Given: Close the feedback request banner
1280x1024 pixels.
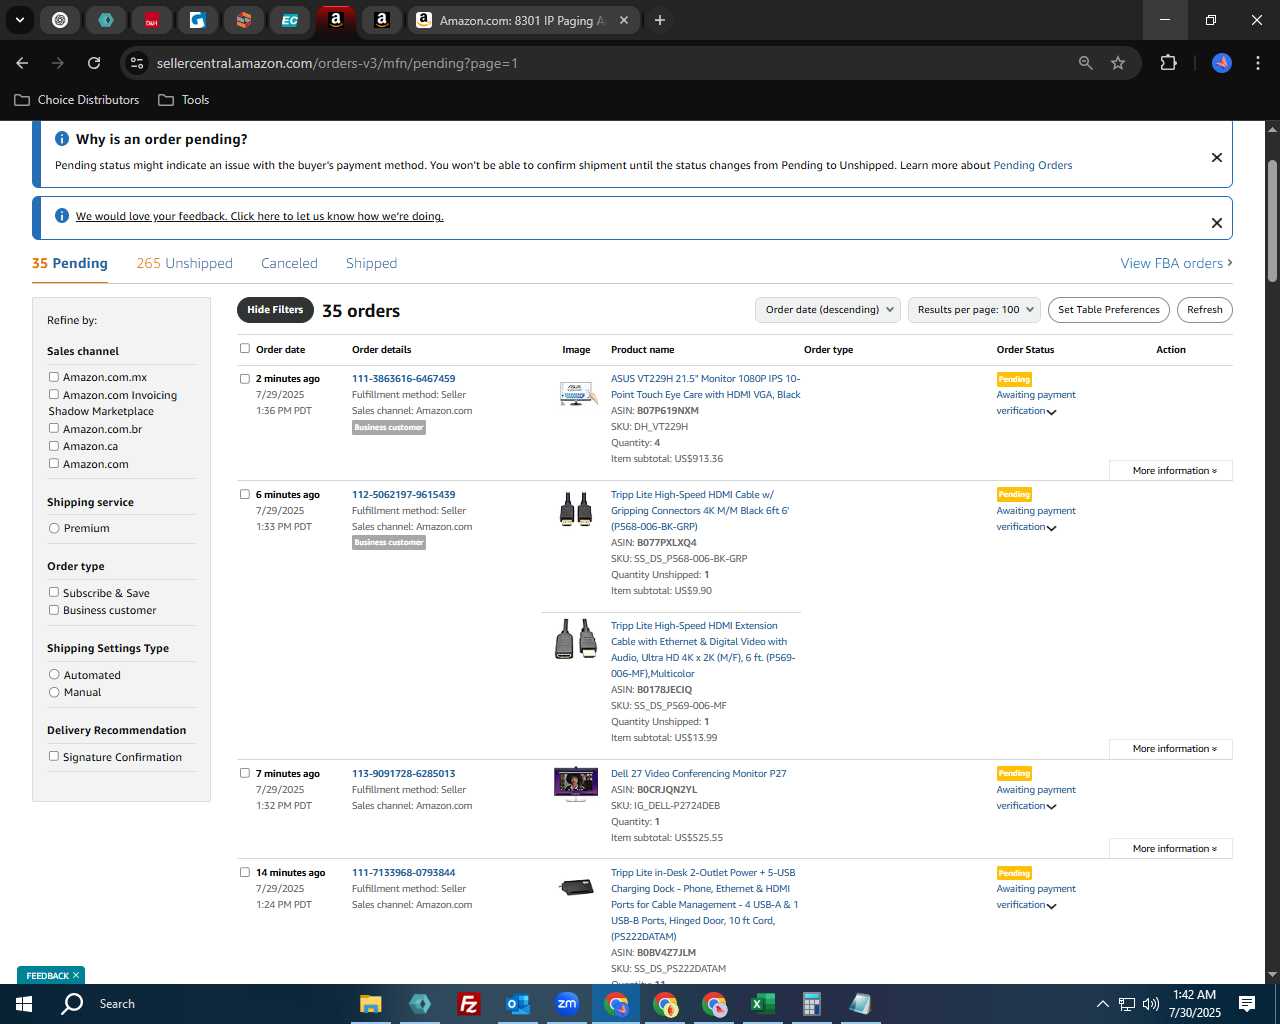Looking at the screenshot, I should coord(1216,223).
